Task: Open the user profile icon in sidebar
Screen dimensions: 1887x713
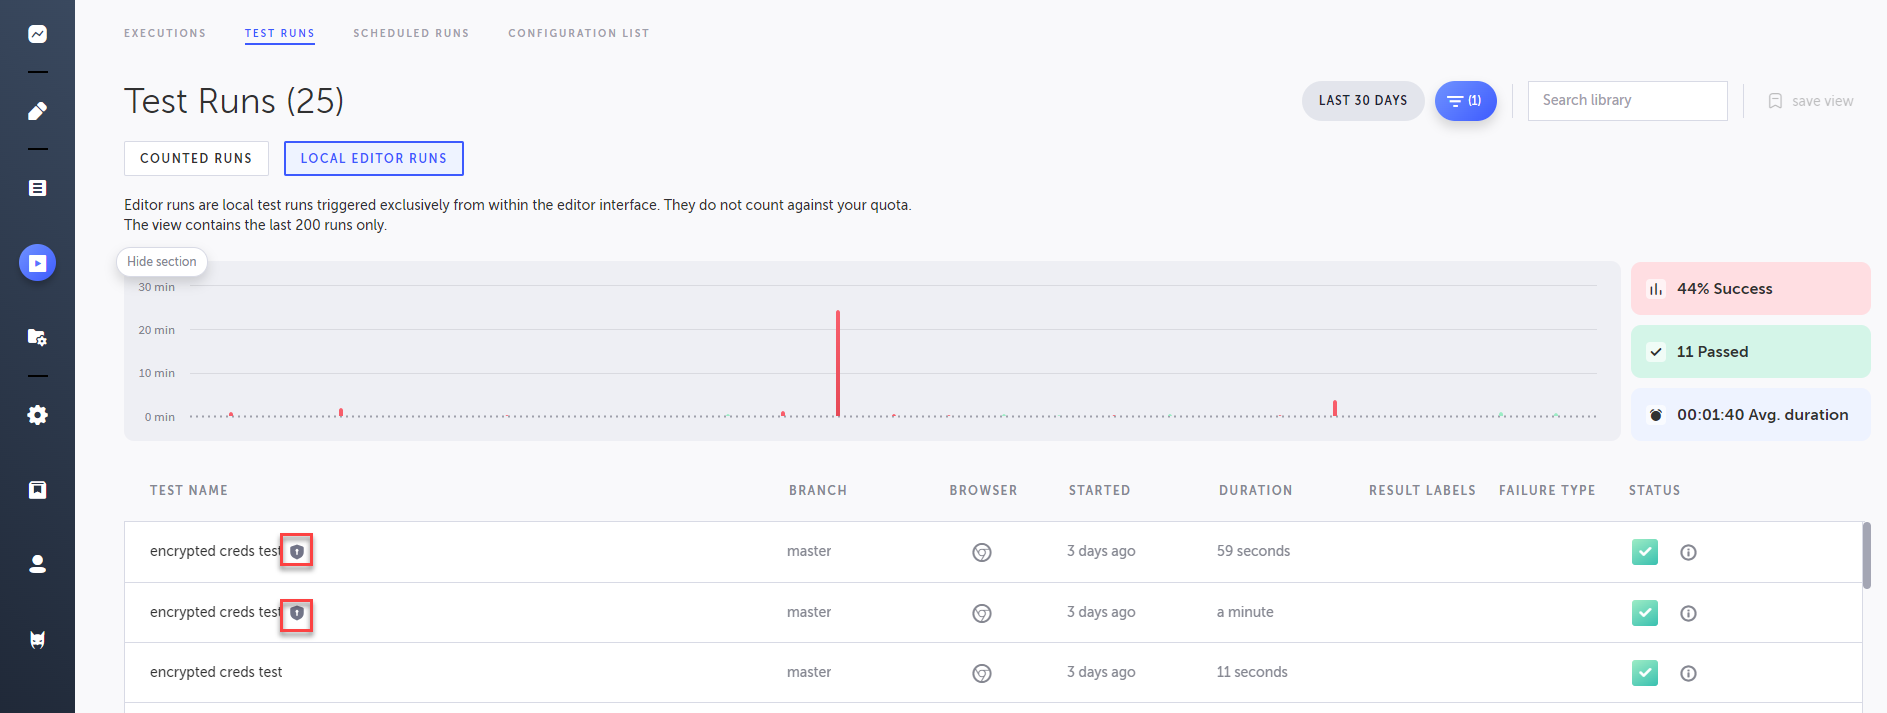Action: click(x=37, y=564)
